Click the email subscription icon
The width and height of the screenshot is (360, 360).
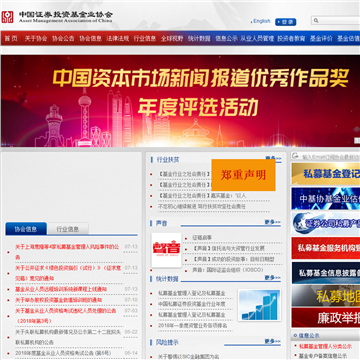(295, 156)
